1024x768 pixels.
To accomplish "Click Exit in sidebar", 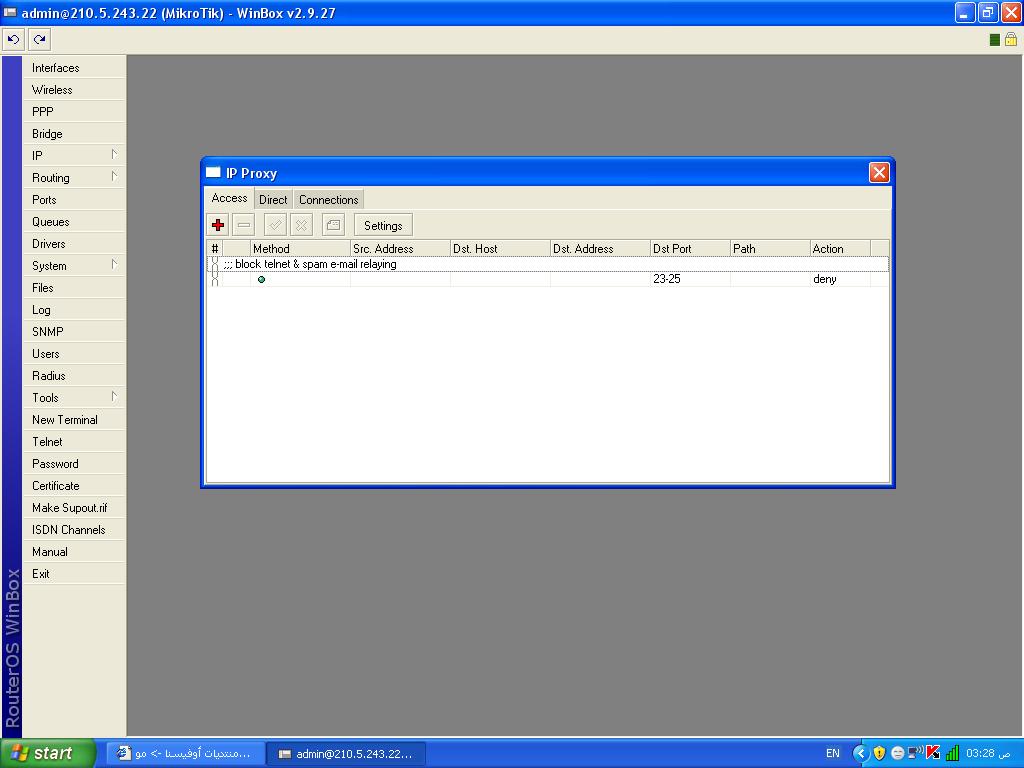I will [74, 574].
